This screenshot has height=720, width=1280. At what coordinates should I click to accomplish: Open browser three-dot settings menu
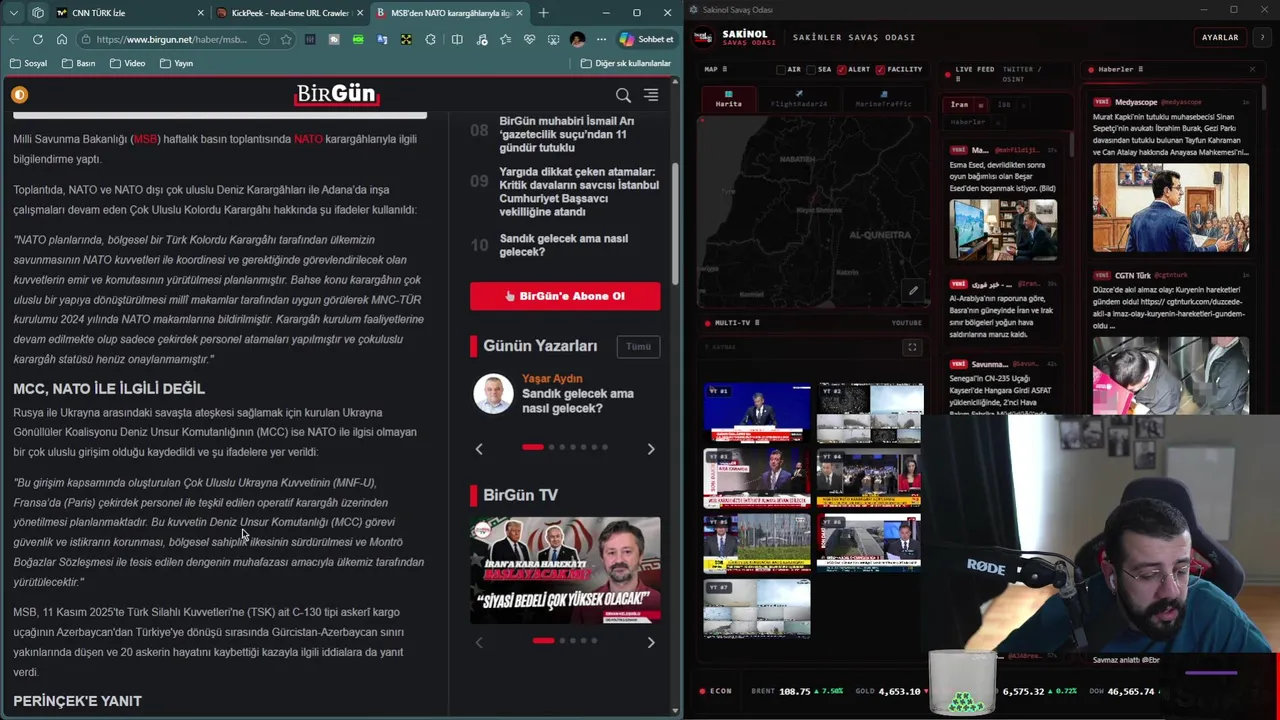coord(601,39)
